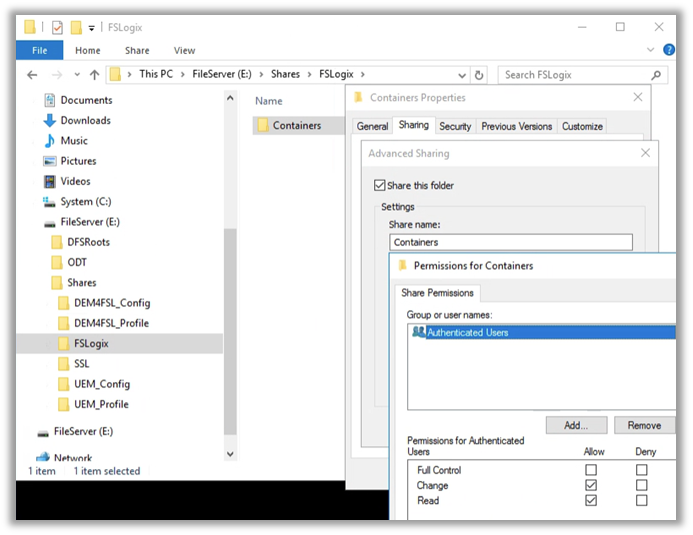This screenshot has width=693, height=535.
Task: Enable Full Control Allow checkbox
Action: (591, 470)
